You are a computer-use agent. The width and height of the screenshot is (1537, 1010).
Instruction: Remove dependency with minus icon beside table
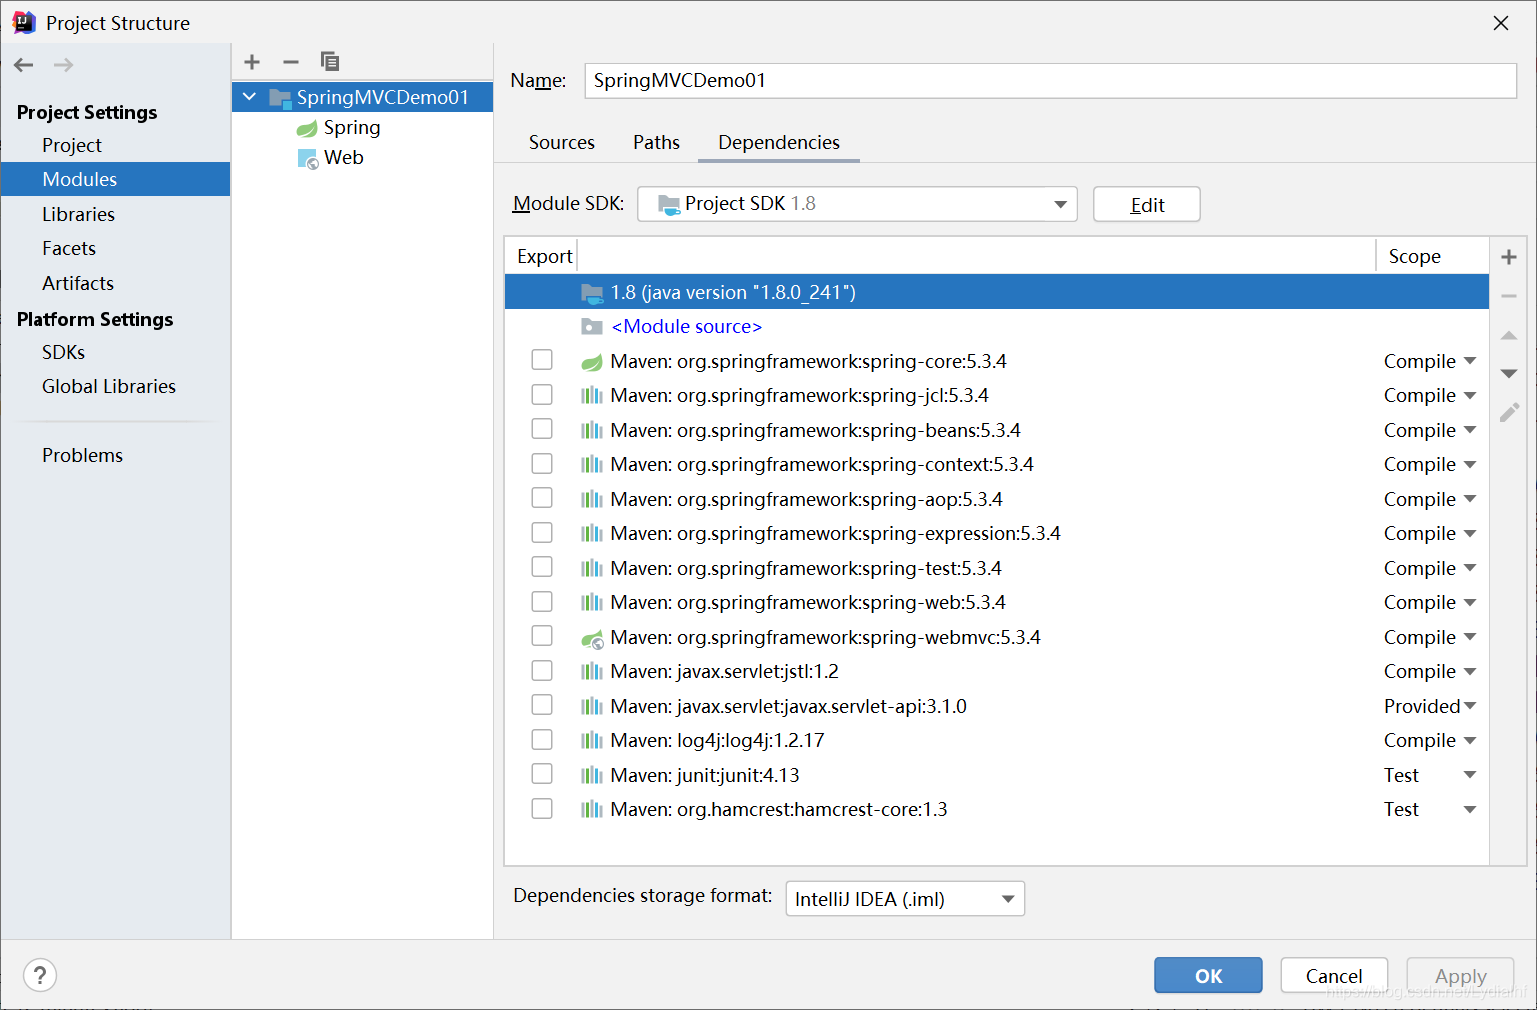pyautogui.click(x=1509, y=296)
